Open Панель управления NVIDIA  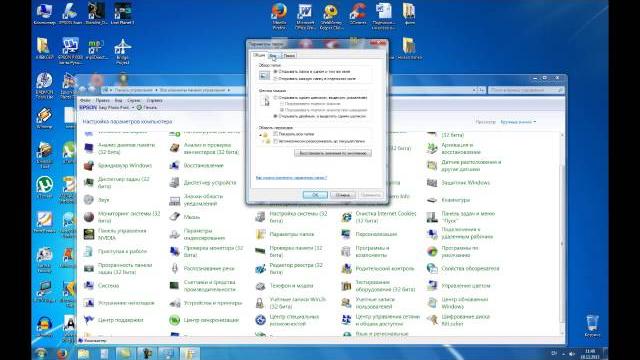[115, 234]
